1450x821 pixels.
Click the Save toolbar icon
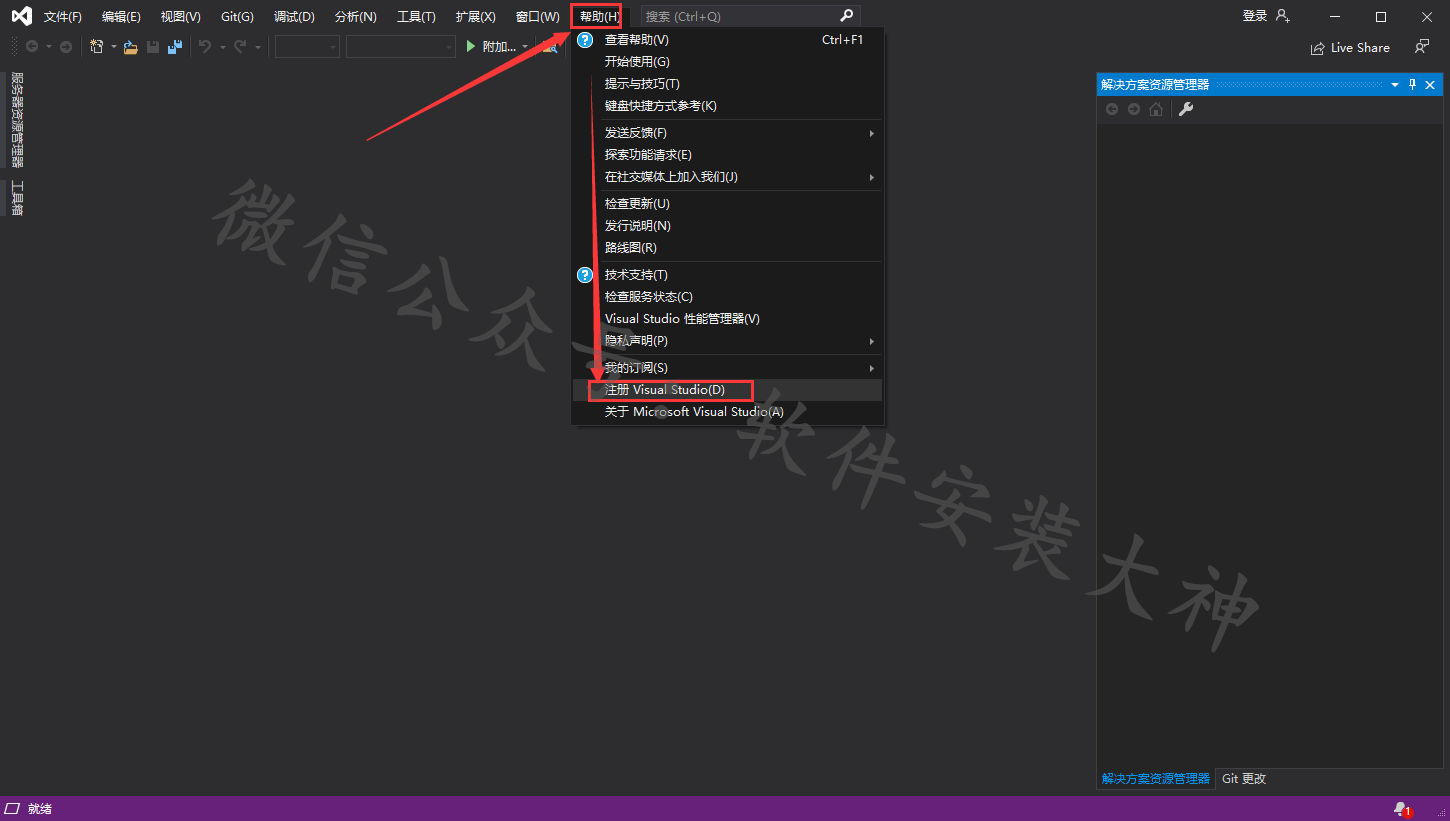(153, 47)
